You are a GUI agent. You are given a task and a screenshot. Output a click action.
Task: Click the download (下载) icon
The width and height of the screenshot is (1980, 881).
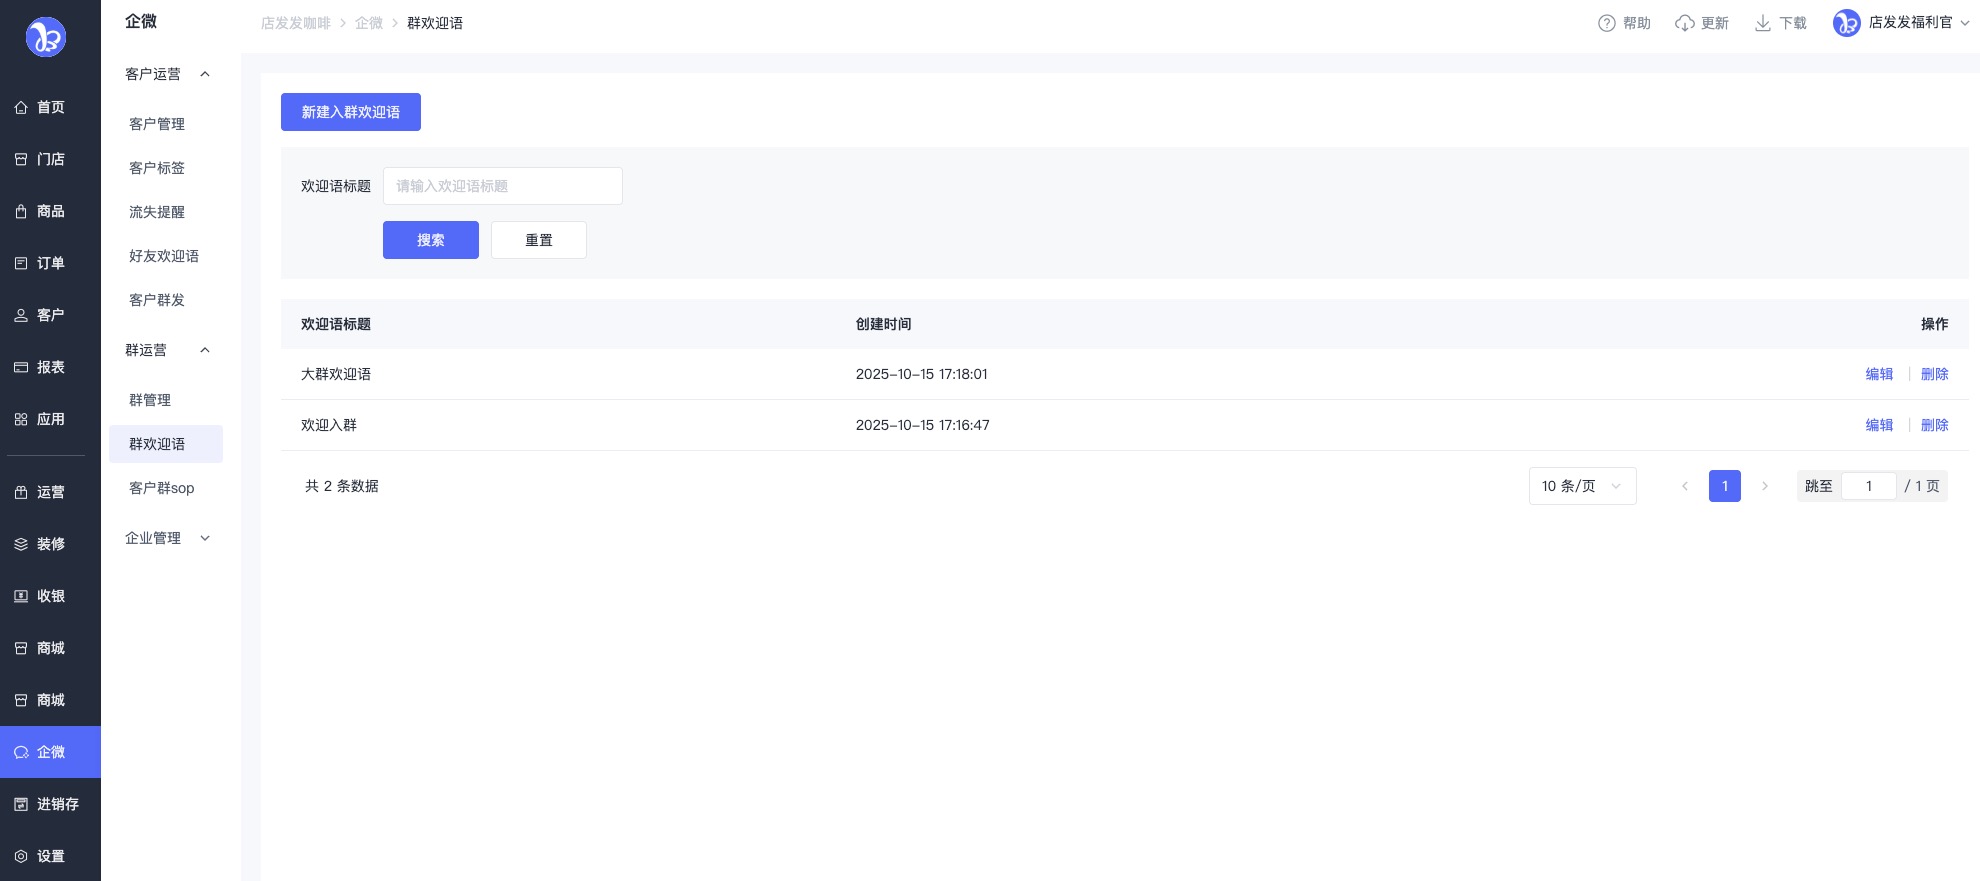click(1762, 23)
